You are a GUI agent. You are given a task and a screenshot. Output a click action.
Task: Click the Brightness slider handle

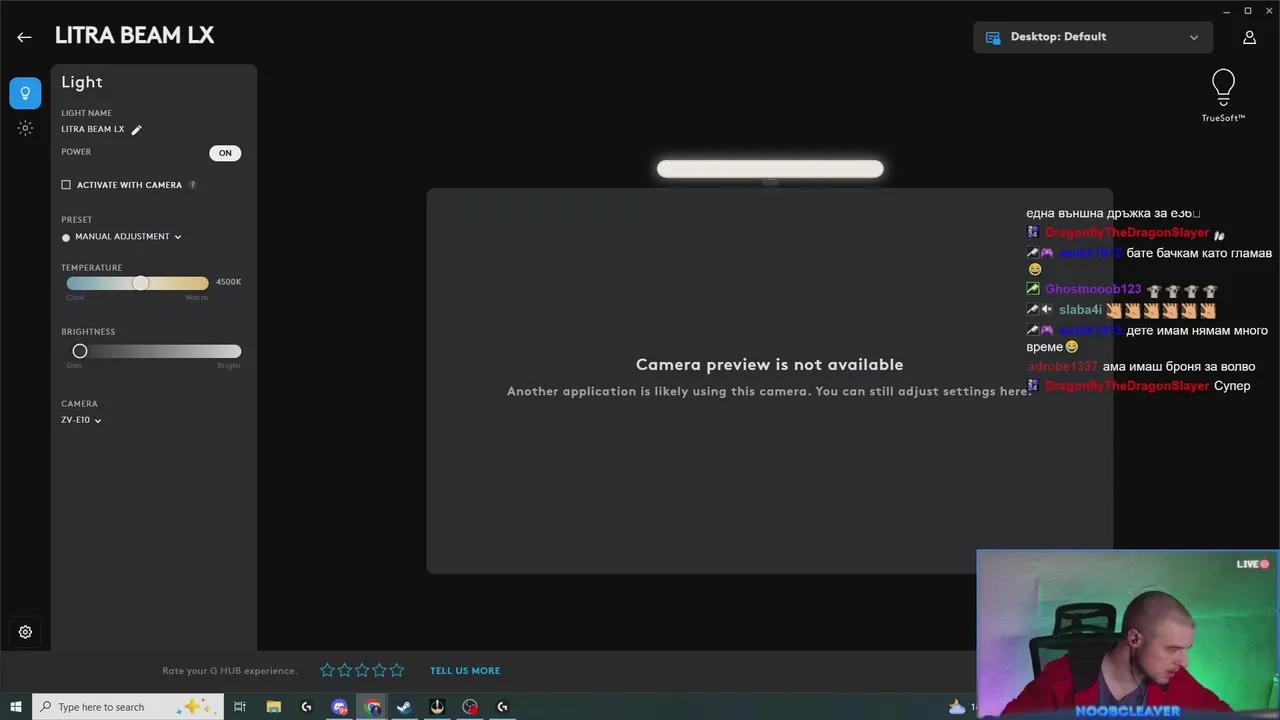80,351
